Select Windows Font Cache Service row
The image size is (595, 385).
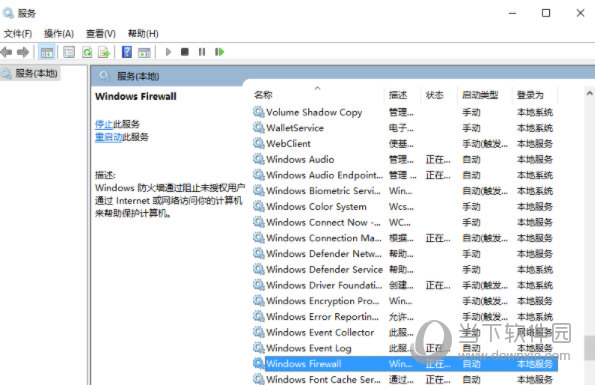(405, 379)
